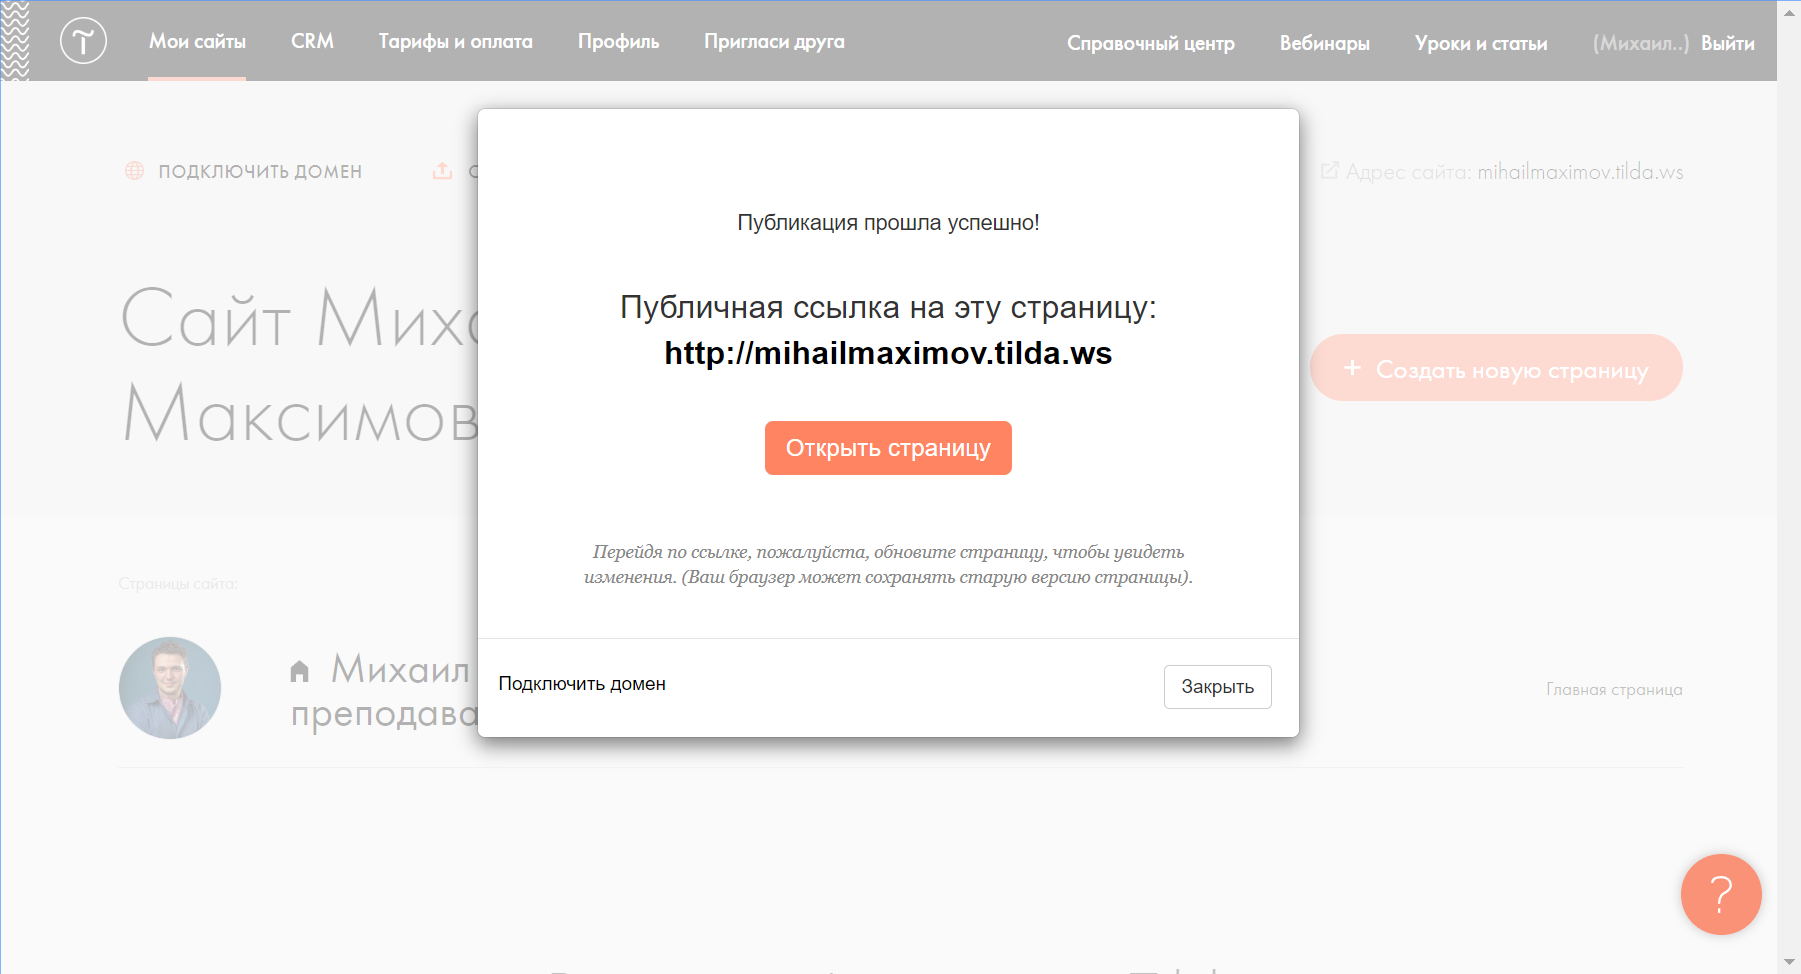Open the Профиль menu item
Image resolution: width=1801 pixels, height=974 pixels.
[618, 42]
